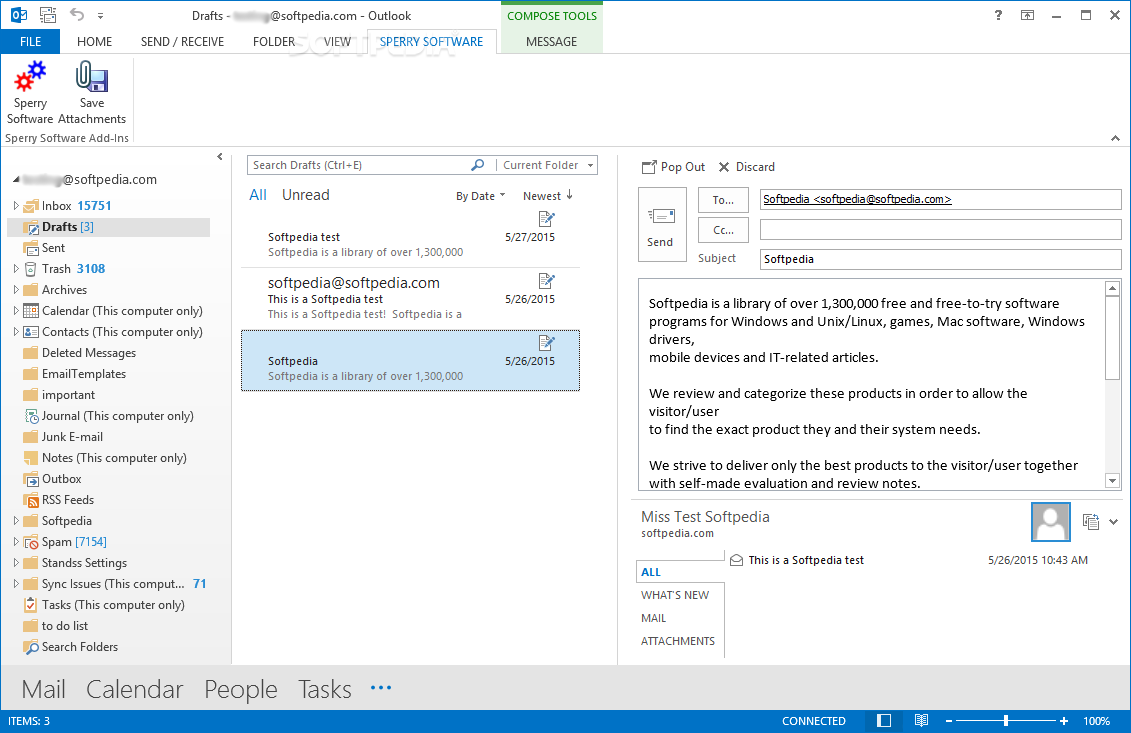
Task: Discard the current draft
Action: pyautogui.click(x=747, y=167)
